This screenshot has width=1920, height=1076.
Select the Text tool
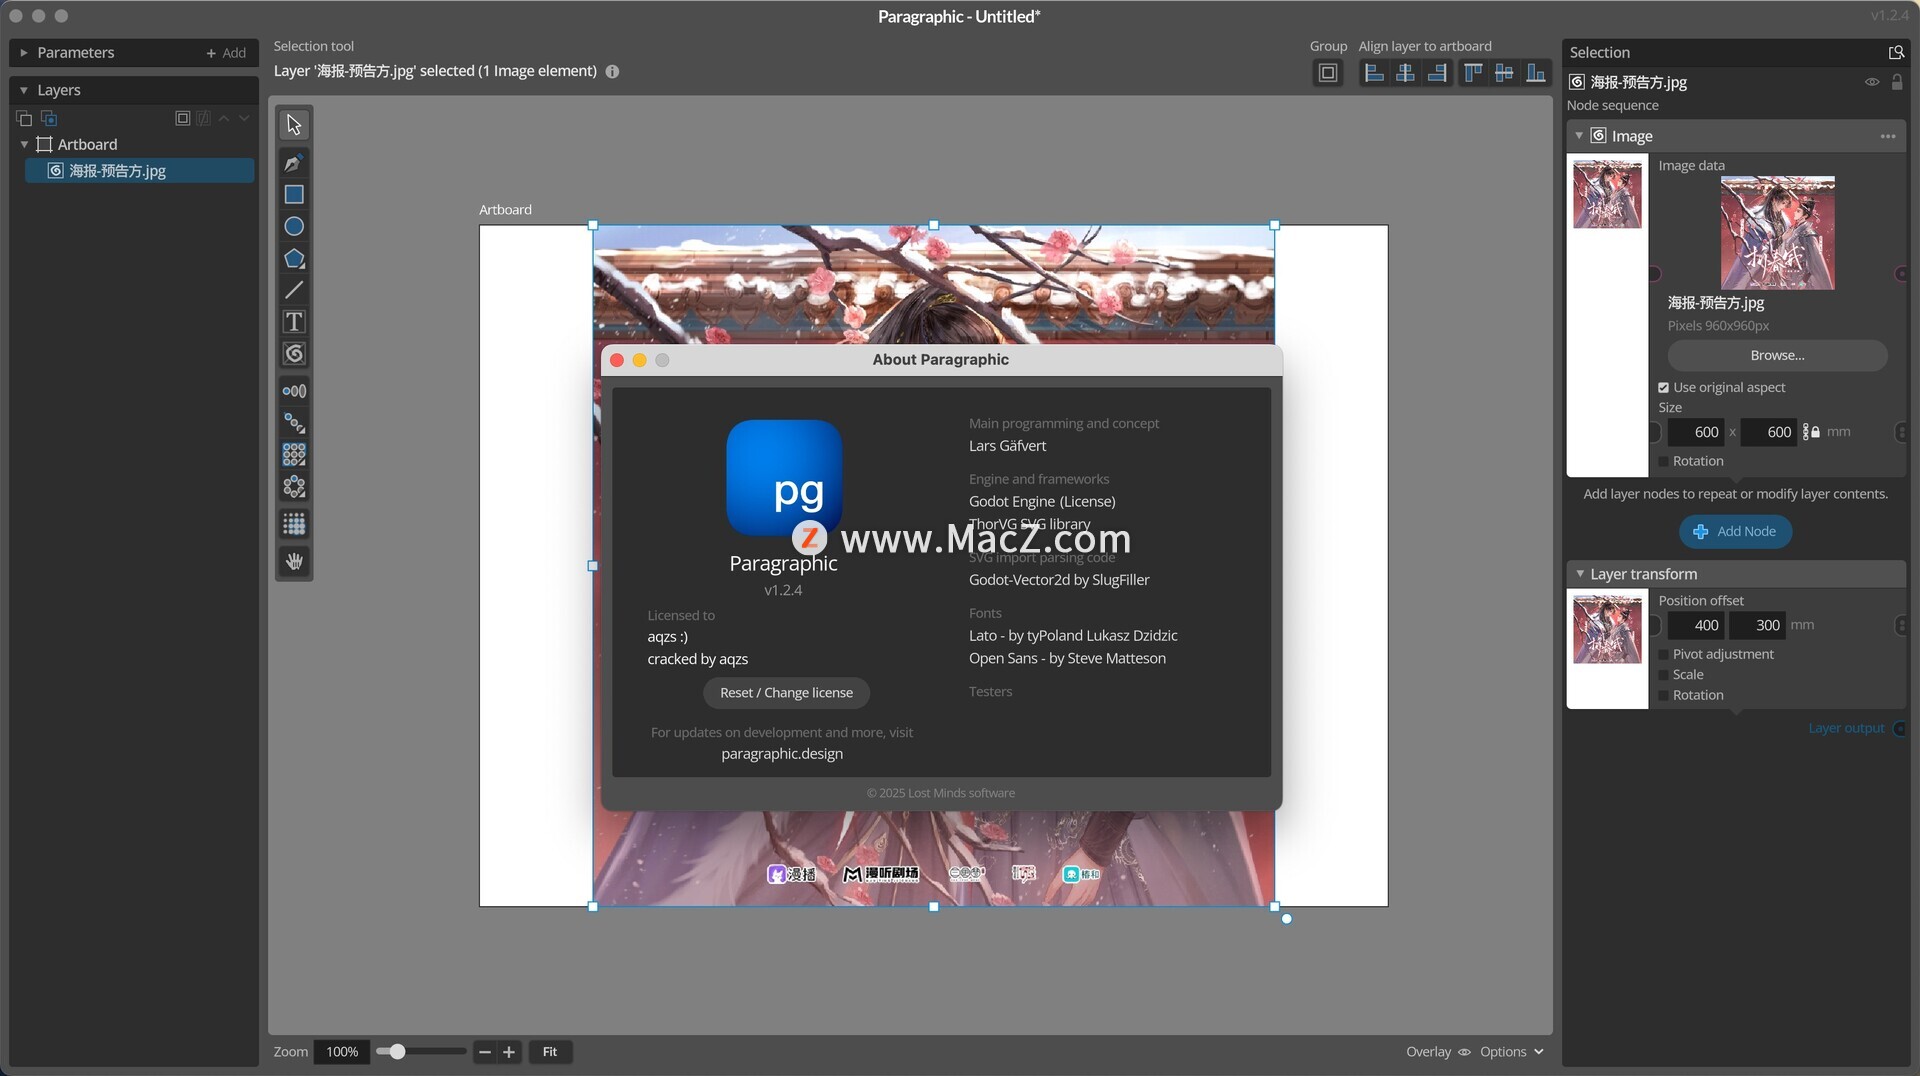(x=294, y=322)
